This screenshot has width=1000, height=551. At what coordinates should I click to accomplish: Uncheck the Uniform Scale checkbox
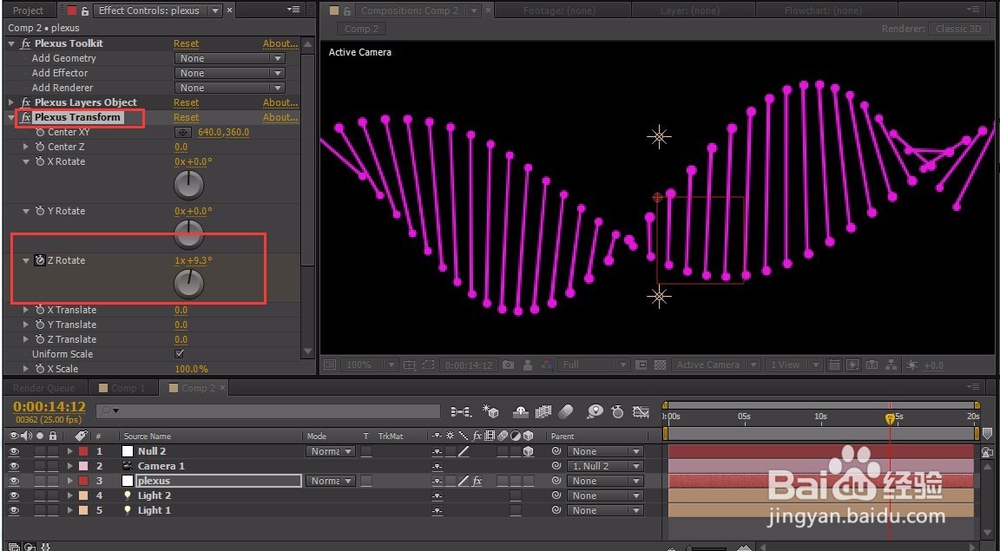pyautogui.click(x=179, y=354)
